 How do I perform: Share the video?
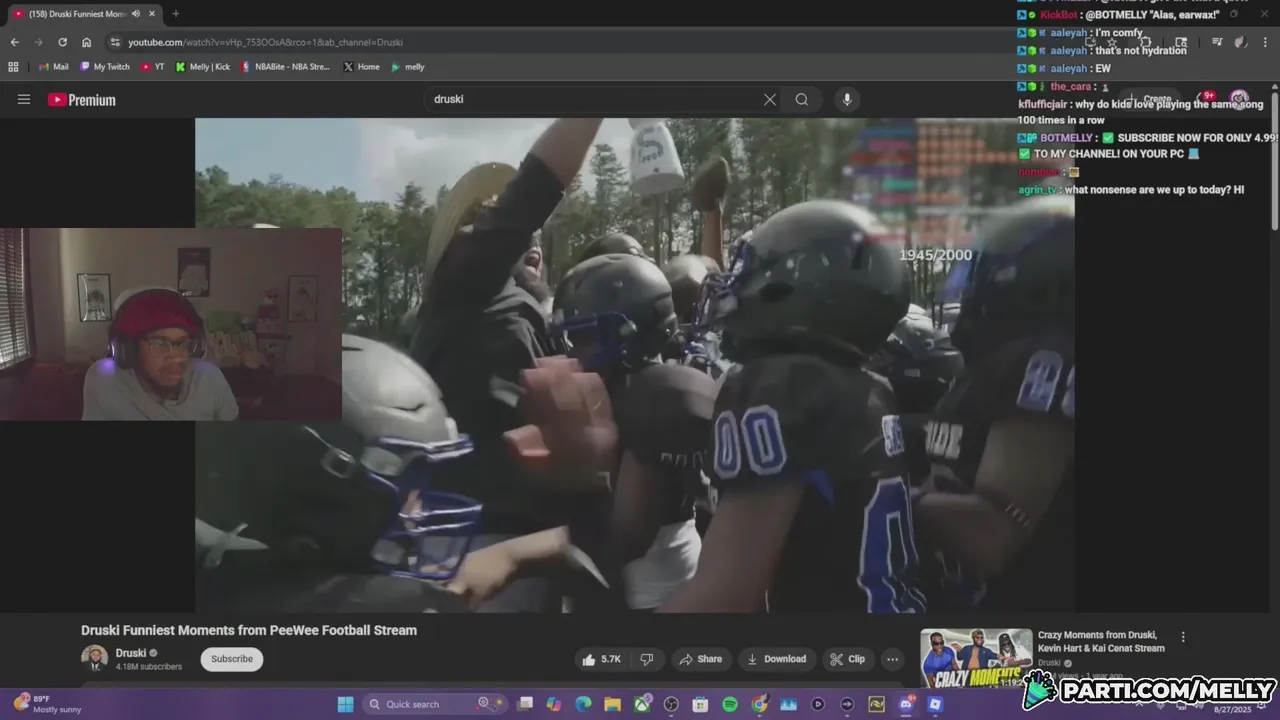point(700,659)
